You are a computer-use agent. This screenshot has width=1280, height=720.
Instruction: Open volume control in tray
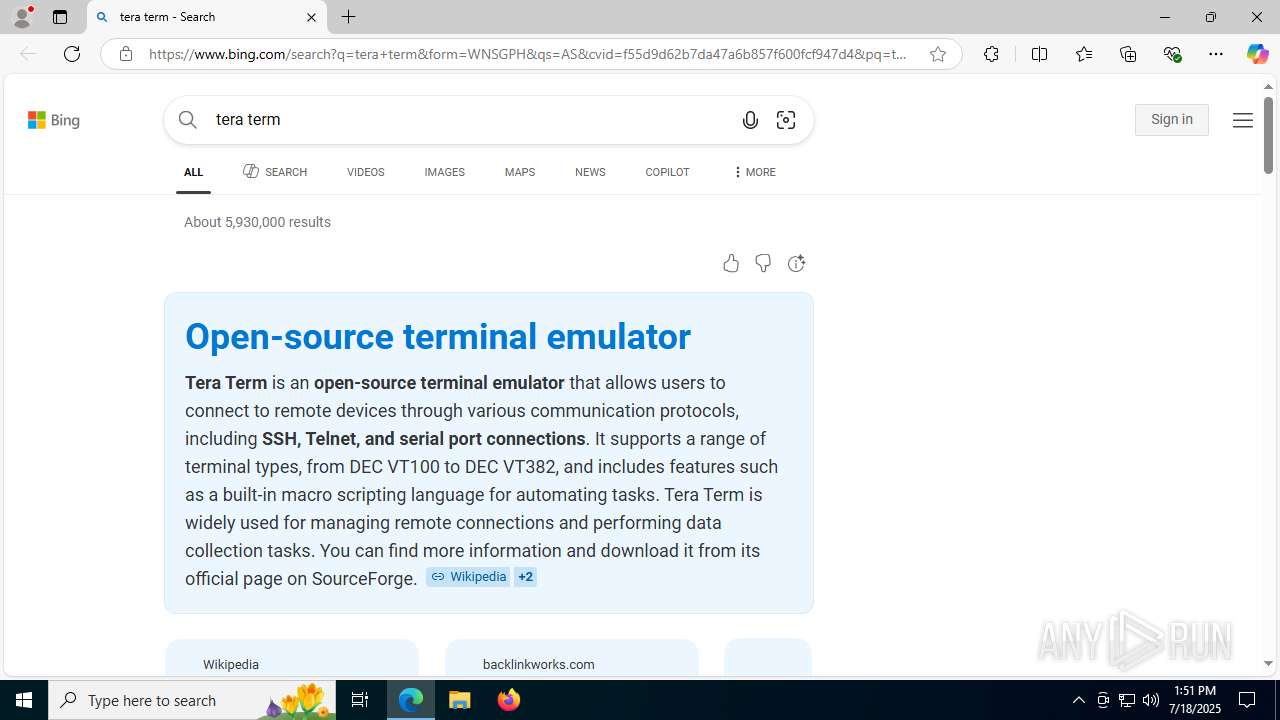click(1151, 700)
